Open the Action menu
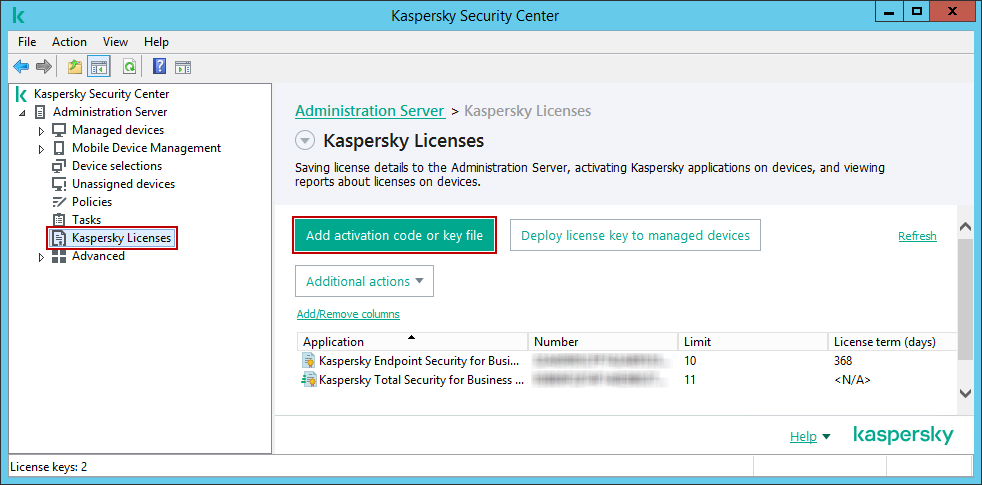982x485 pixels. click(x=69, y=42)
